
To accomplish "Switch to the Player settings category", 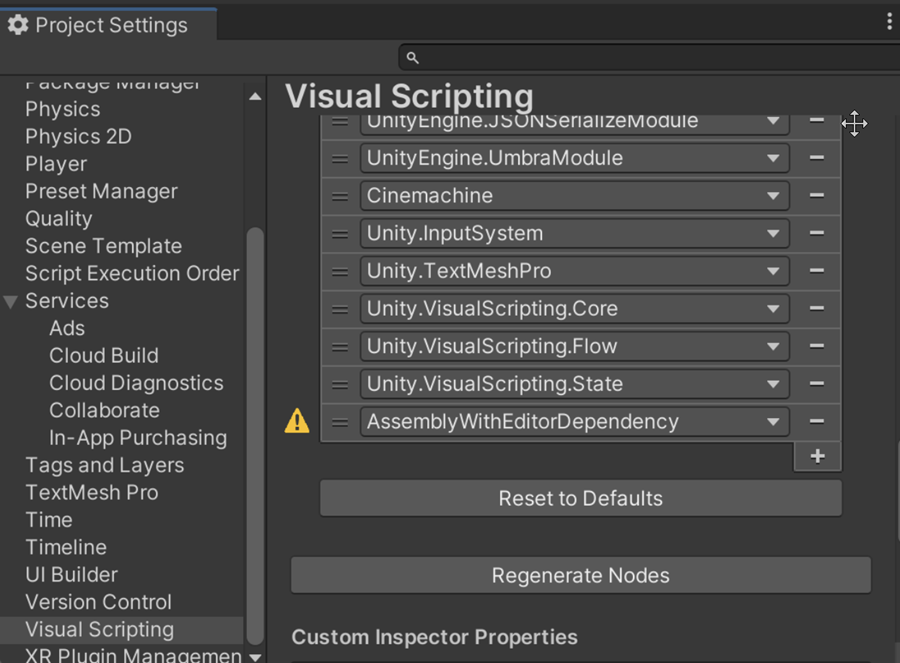I will 55,163.
